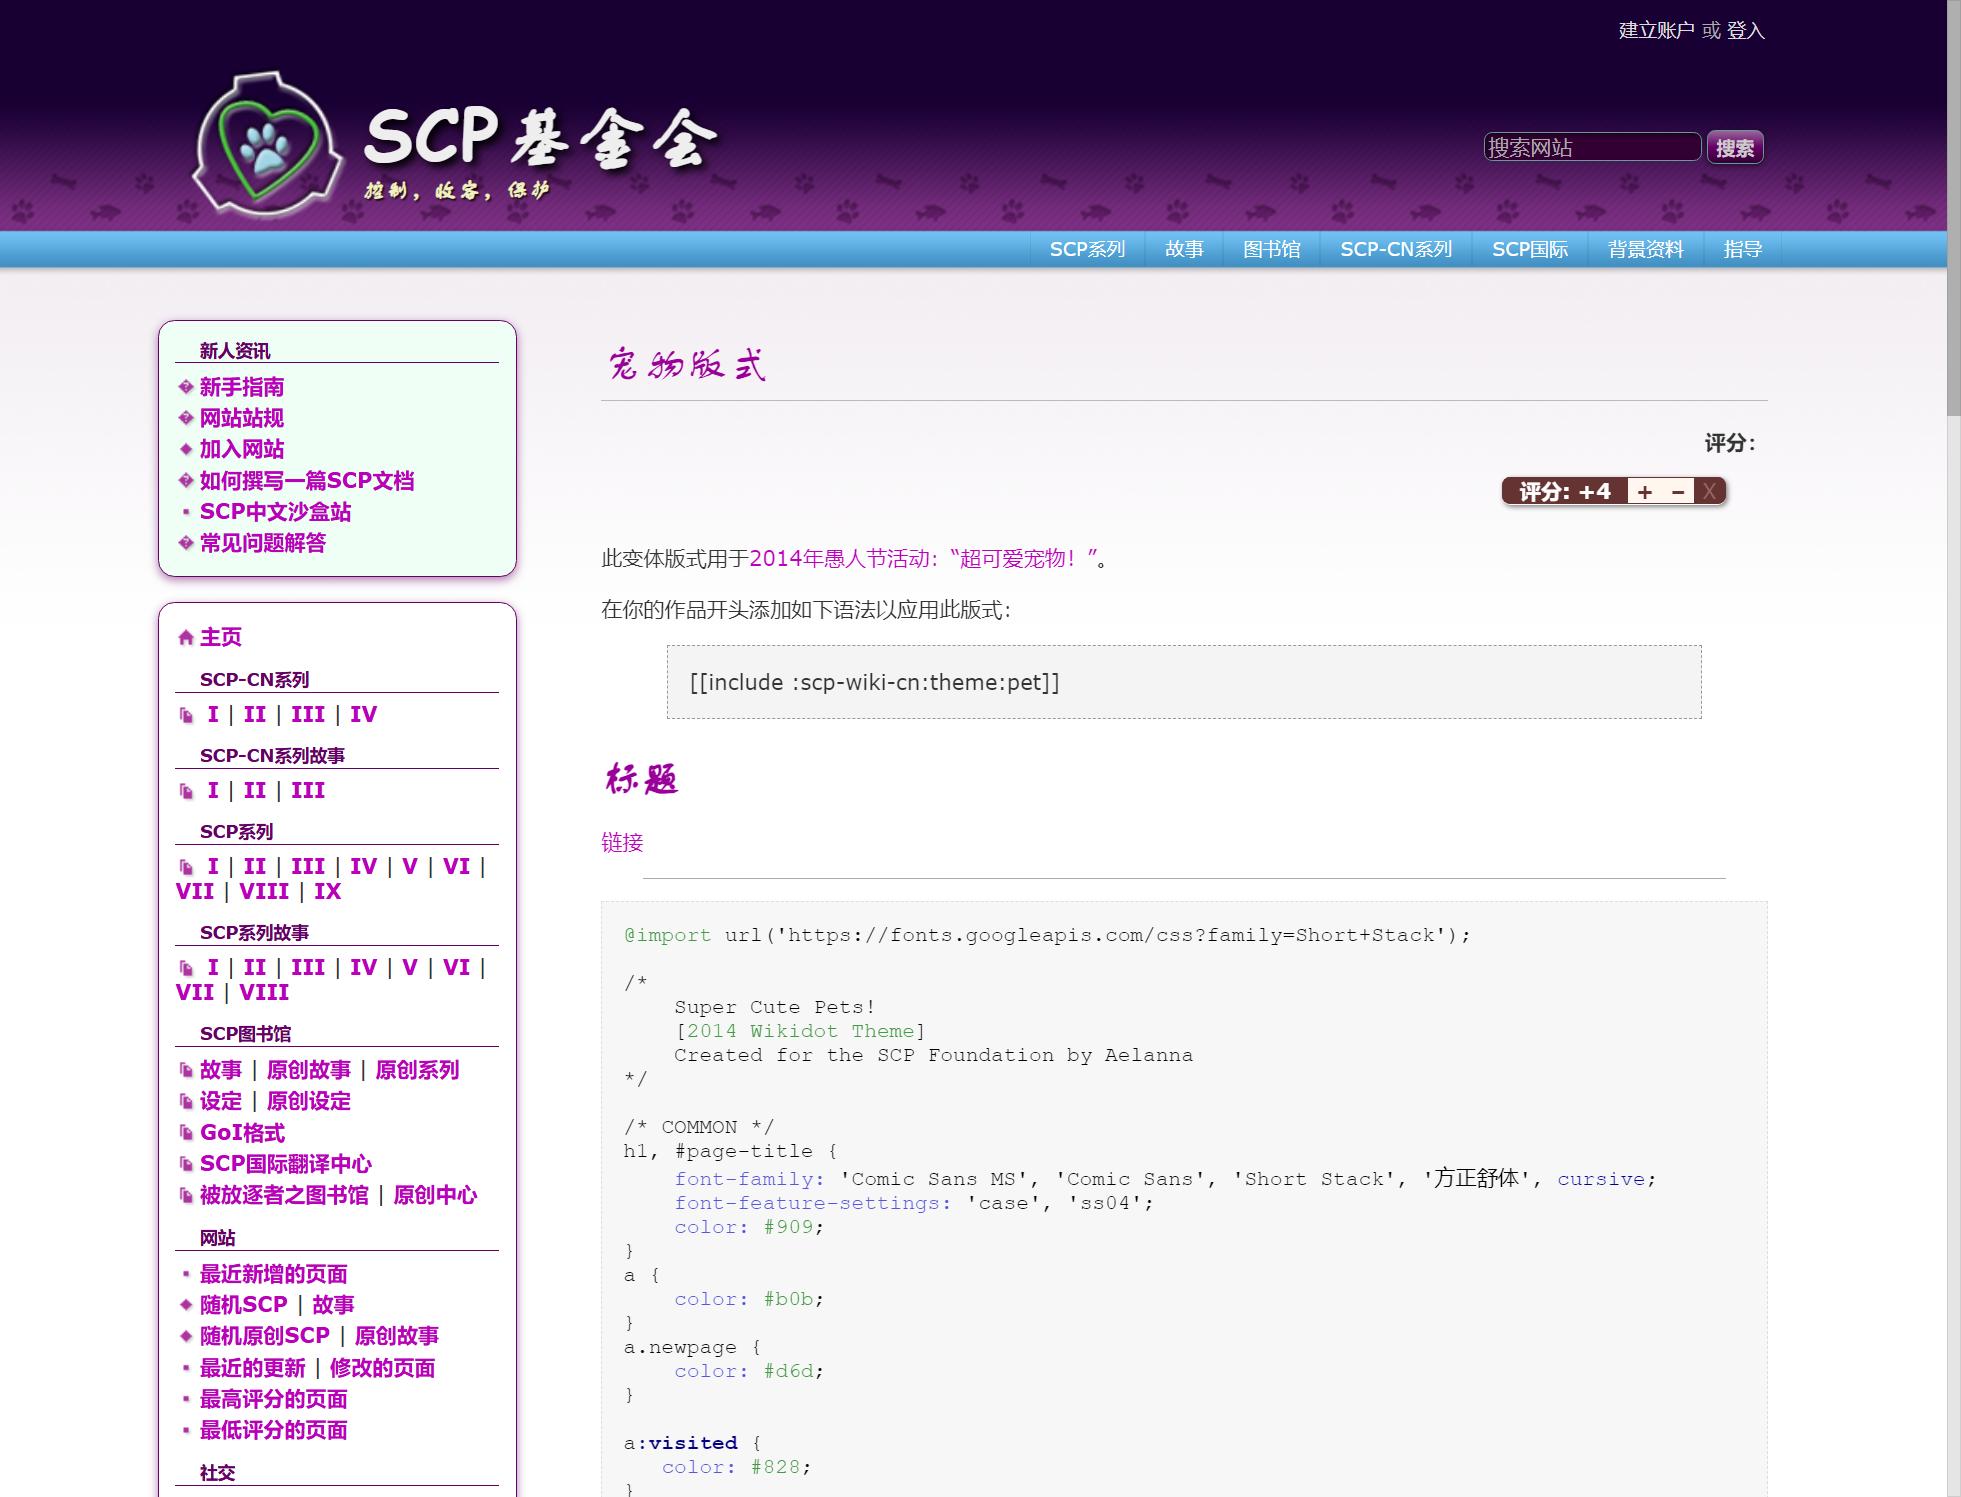
Task: Downvote the page with minus button
Action: pyautogui.click(x=1678, y=491)
